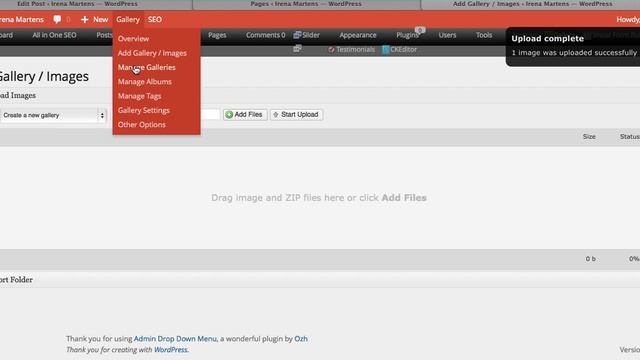This screenshot has width=640, height=360.
Task: Click the CKEditor menu icon
Action: pos(385,49)
